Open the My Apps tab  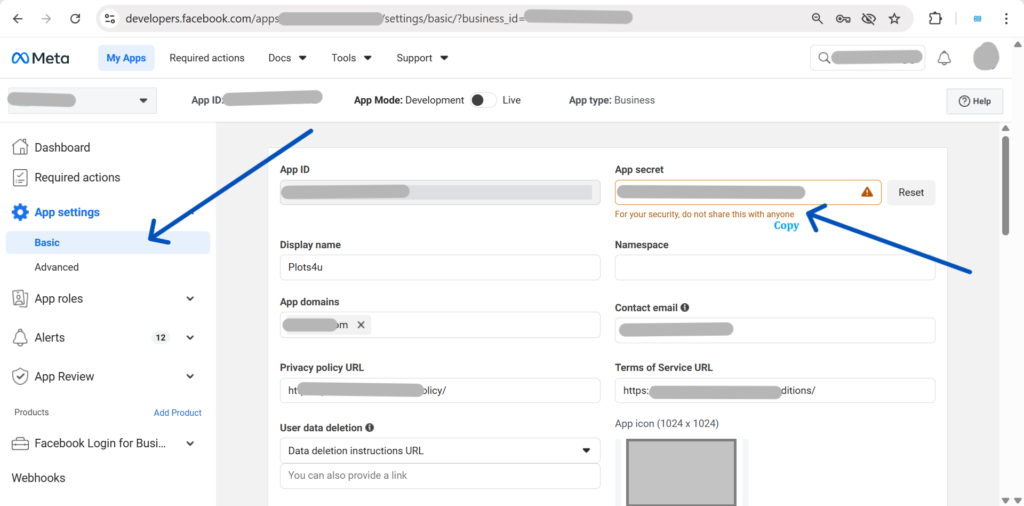(126, 58)
